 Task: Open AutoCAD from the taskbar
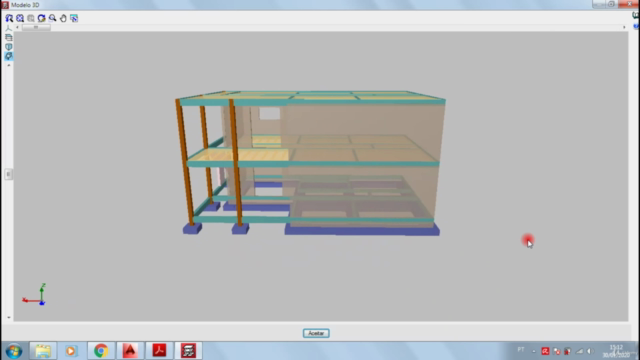[130, 351]
